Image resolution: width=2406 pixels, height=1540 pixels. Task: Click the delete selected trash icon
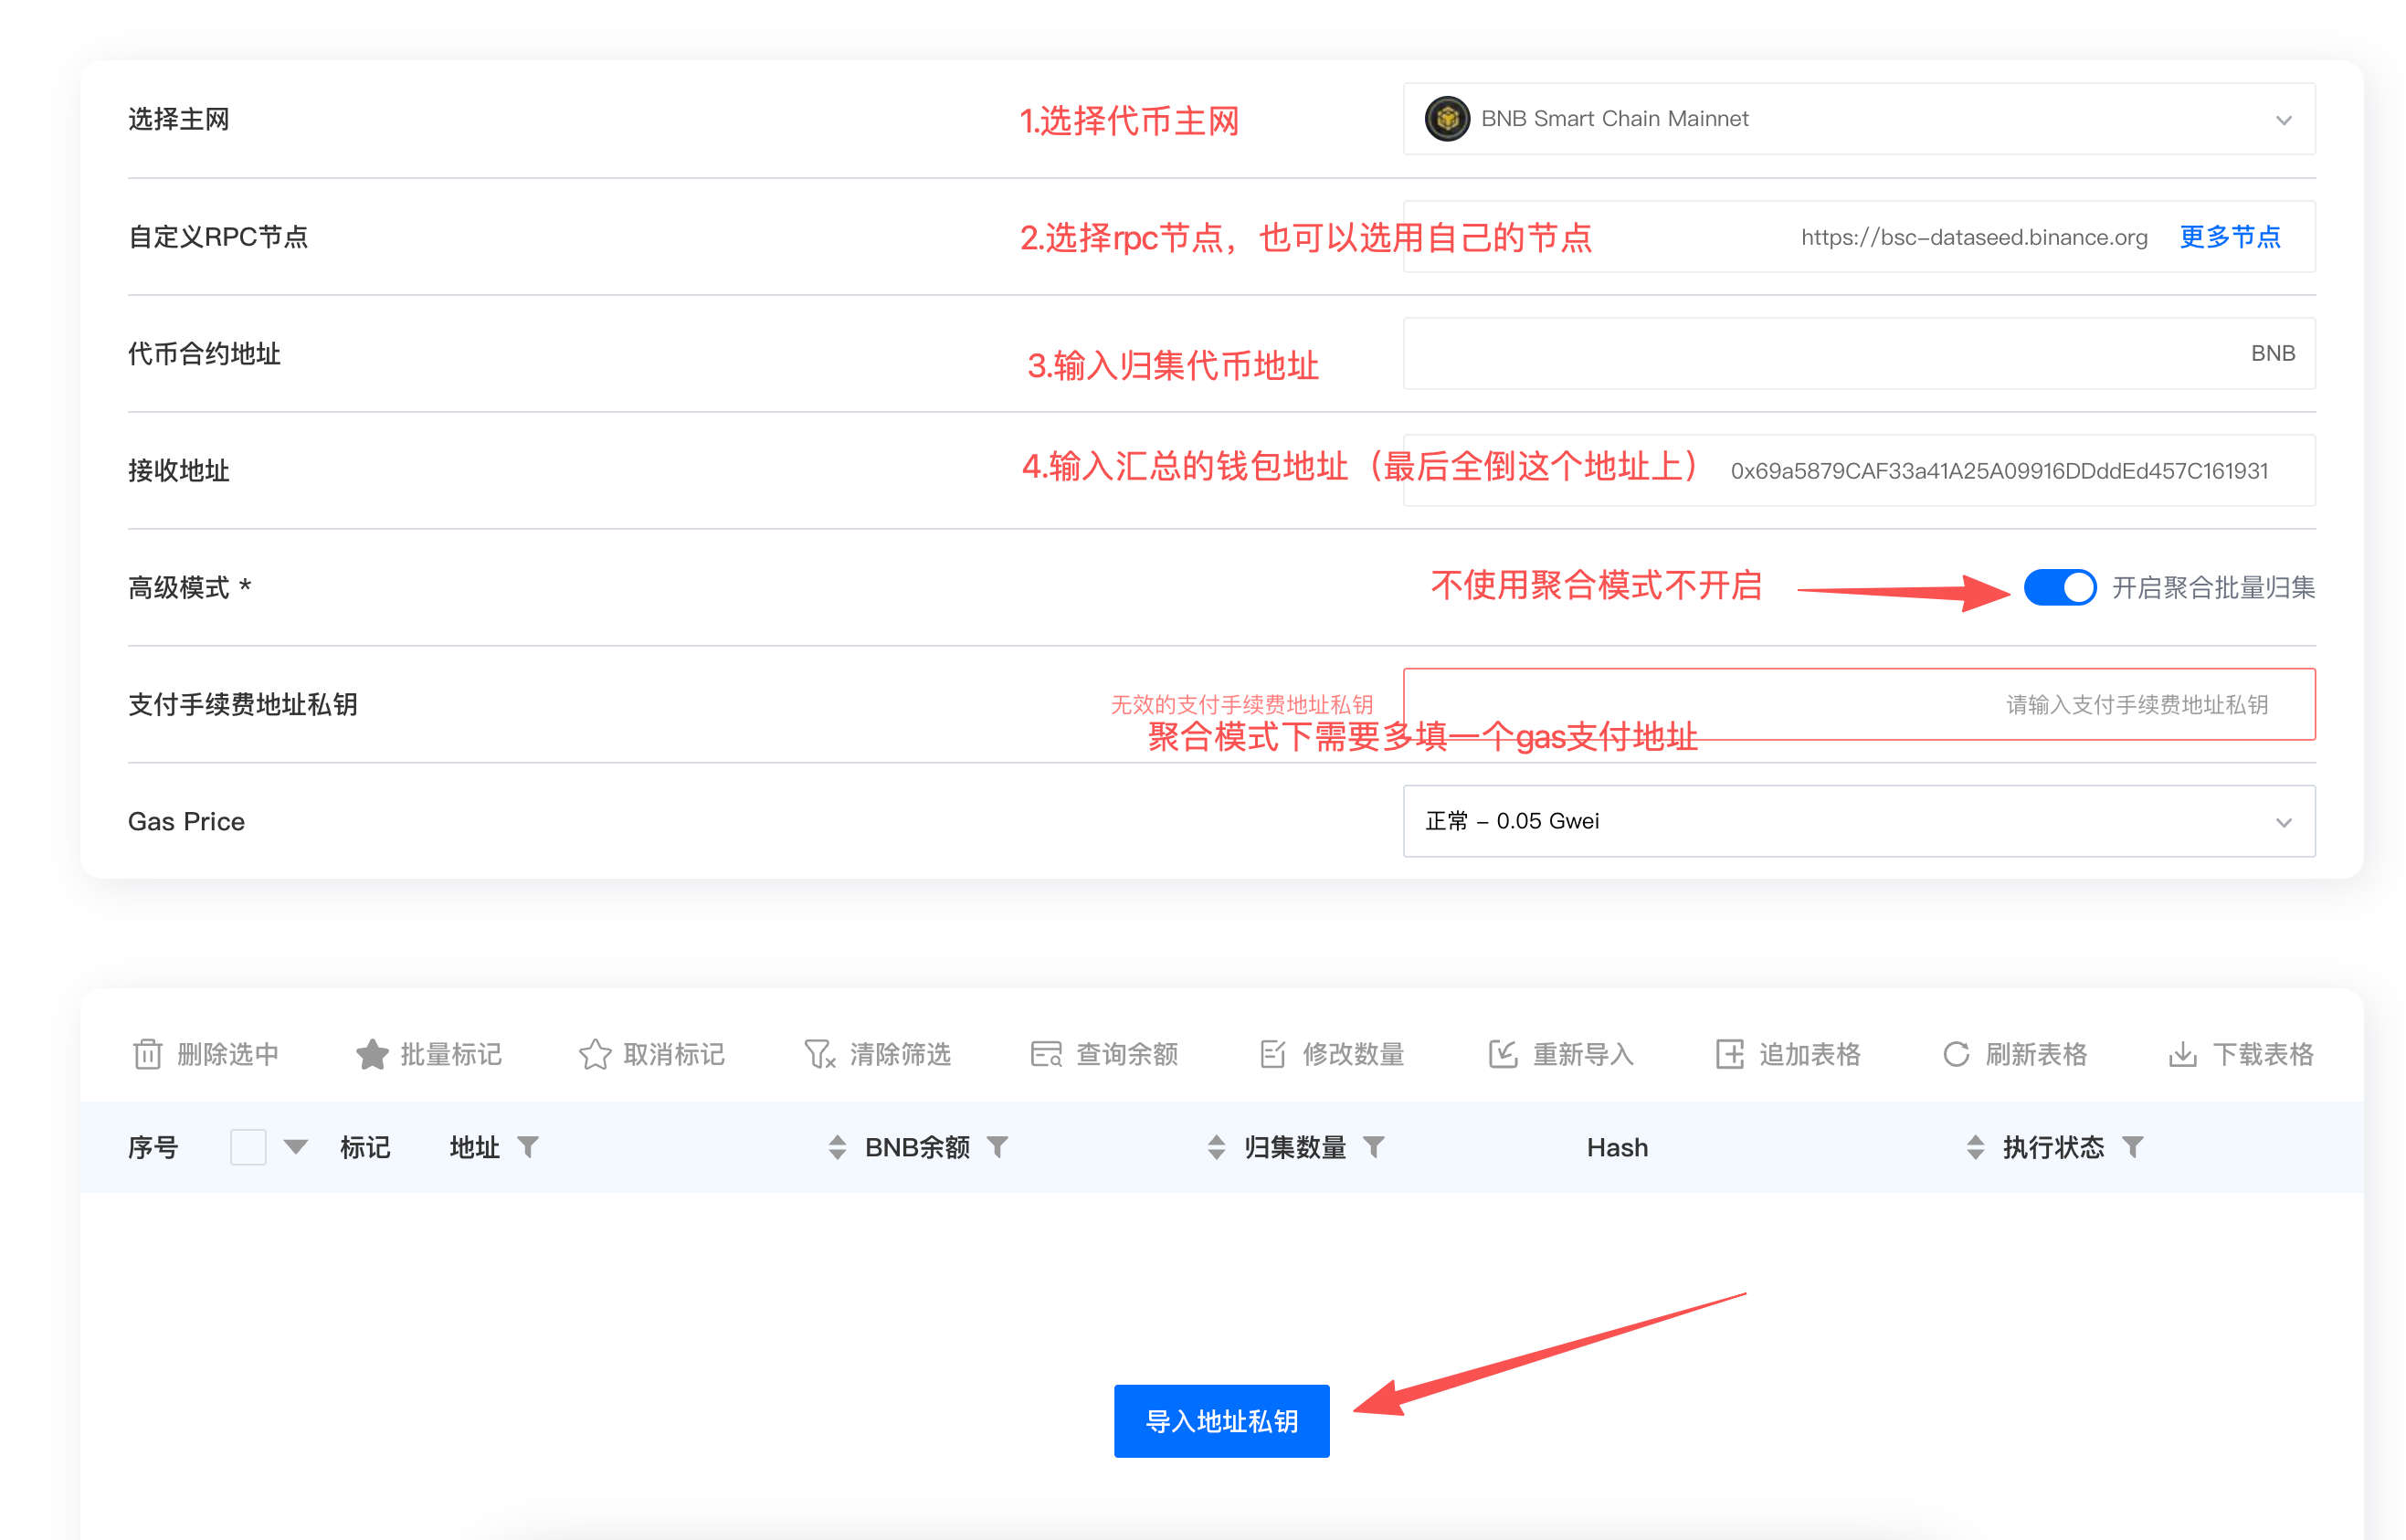tap(147, 1054)
